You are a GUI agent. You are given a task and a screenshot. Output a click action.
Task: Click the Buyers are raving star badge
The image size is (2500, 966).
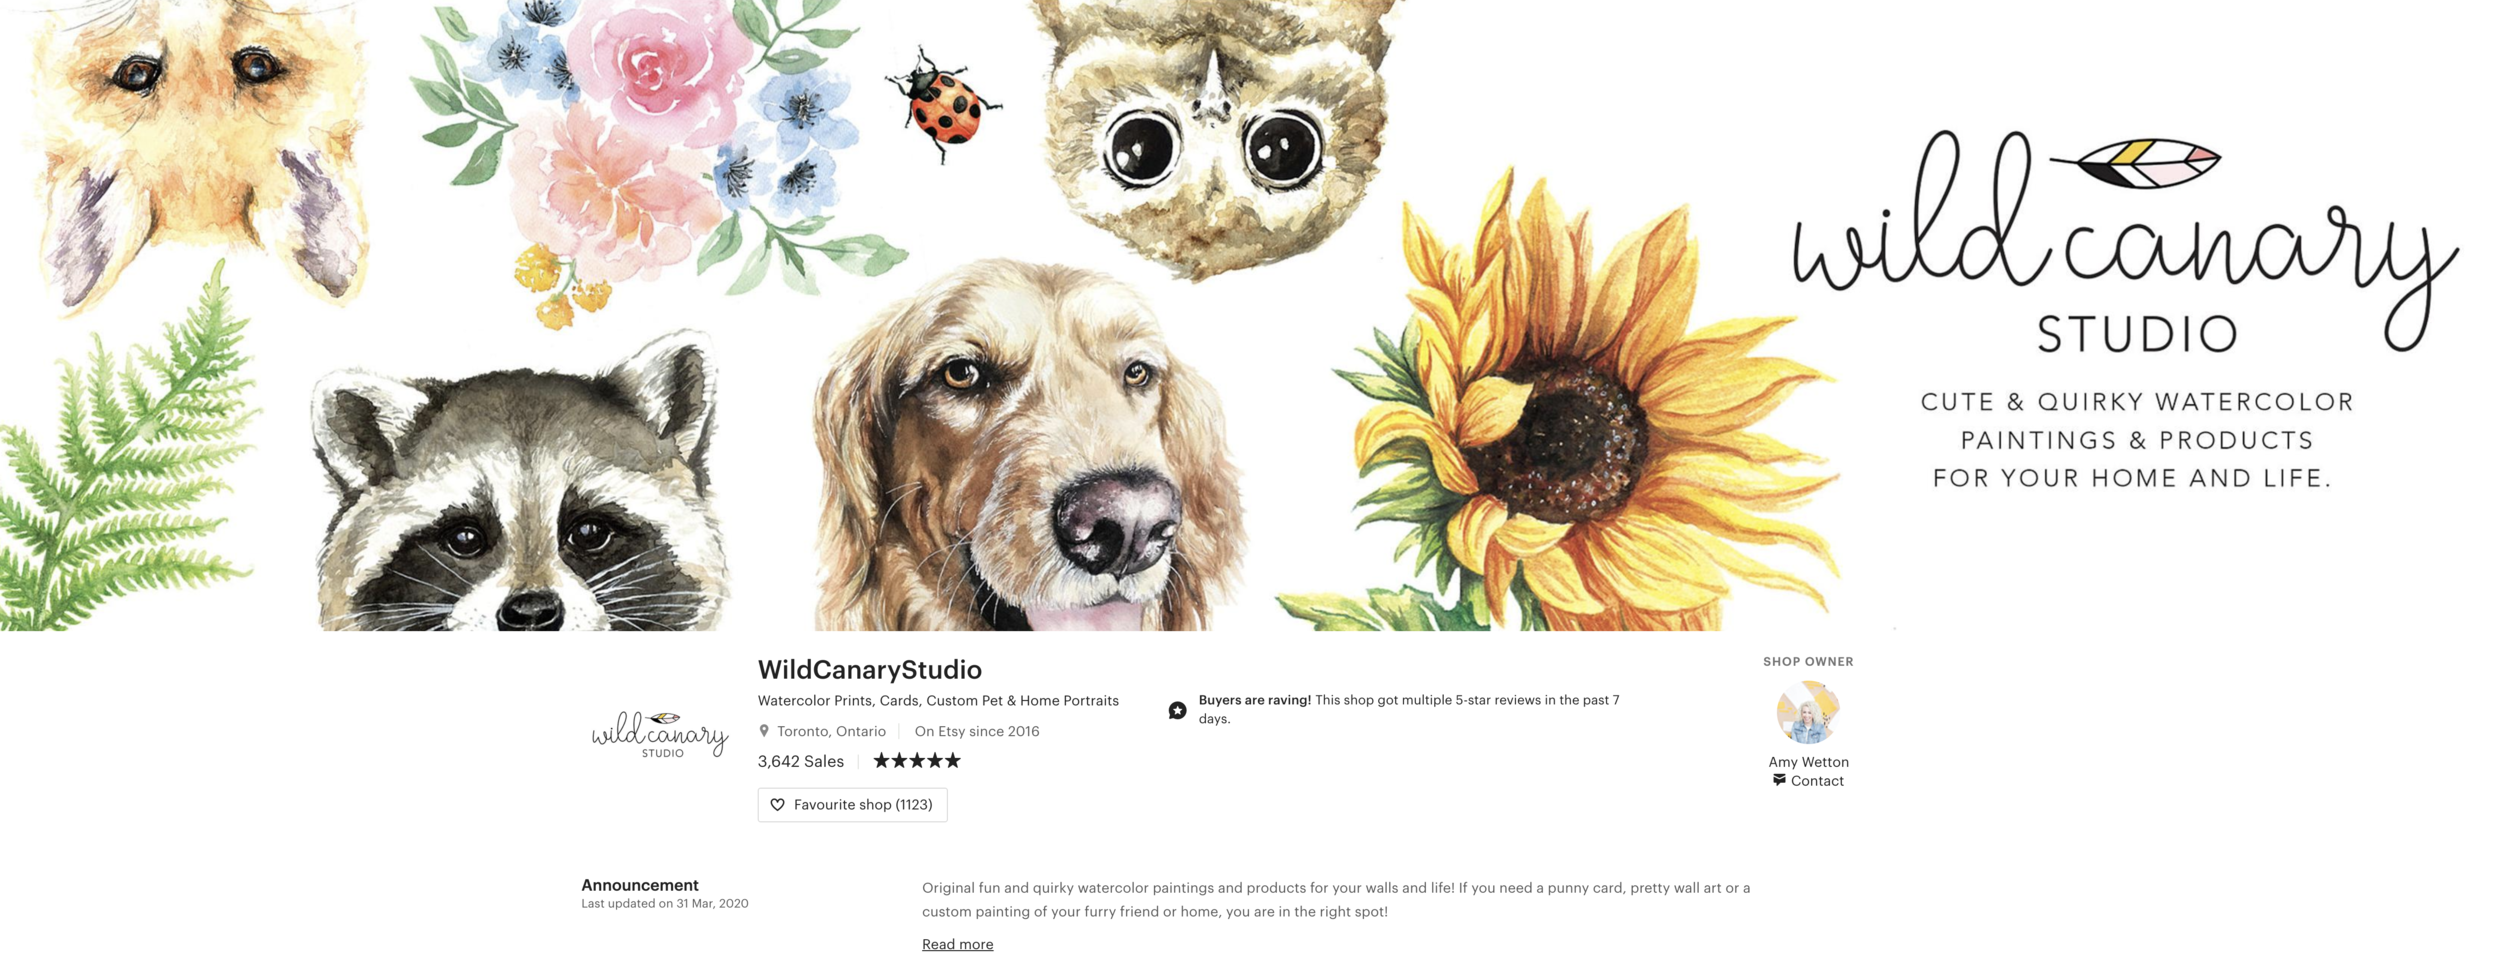(x=1178, y=710)
